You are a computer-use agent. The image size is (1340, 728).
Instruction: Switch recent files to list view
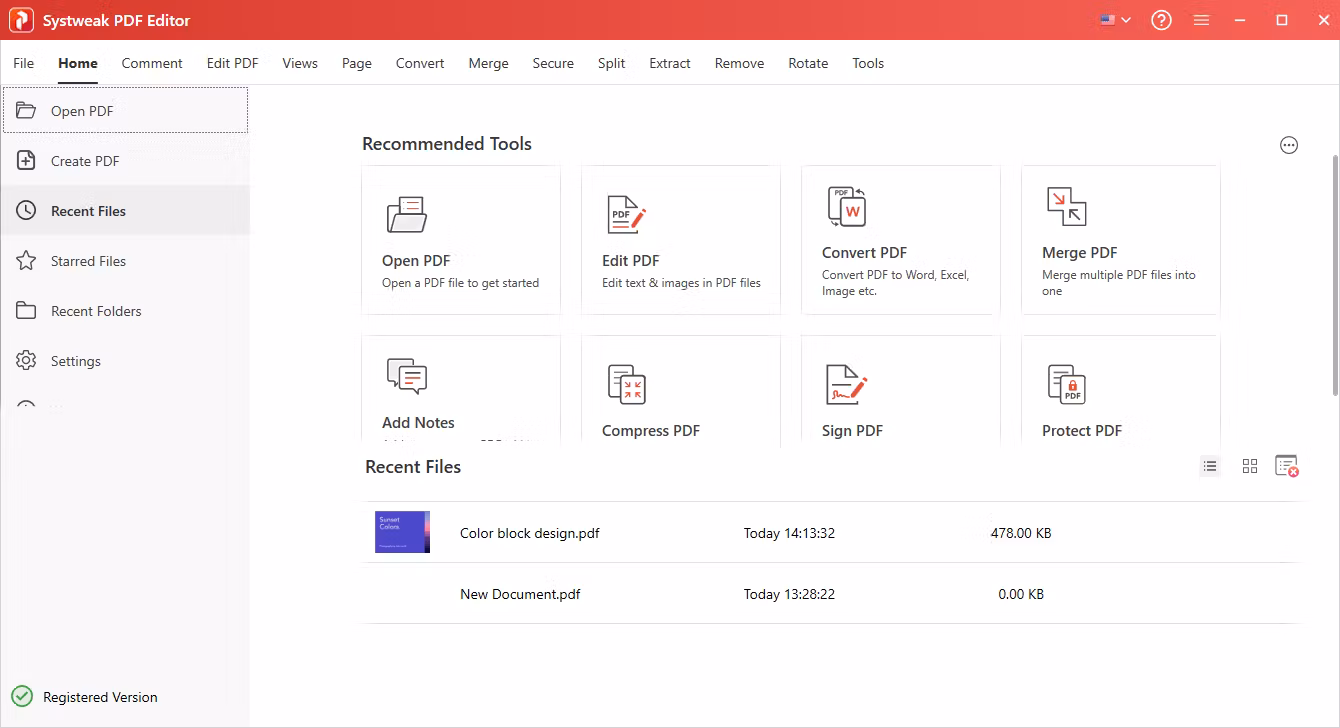[x=1210, y=466]
